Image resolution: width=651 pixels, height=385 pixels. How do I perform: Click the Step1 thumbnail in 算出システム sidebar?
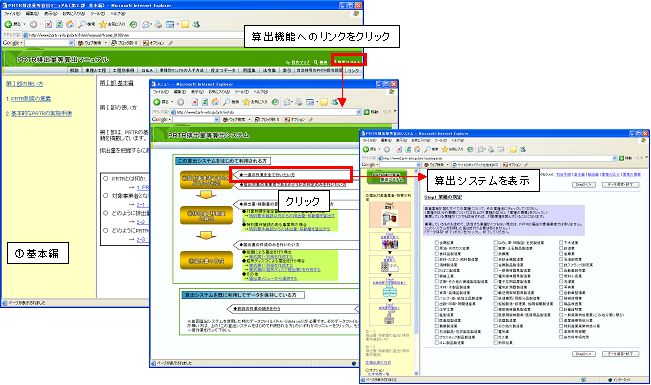pyautogui.click(x=390, y=215)
